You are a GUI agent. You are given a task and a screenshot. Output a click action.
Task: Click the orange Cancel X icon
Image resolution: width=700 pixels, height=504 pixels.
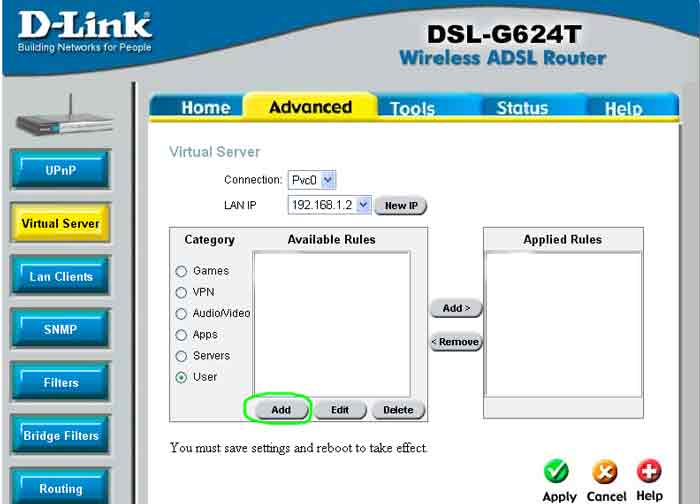coord(605,472)
